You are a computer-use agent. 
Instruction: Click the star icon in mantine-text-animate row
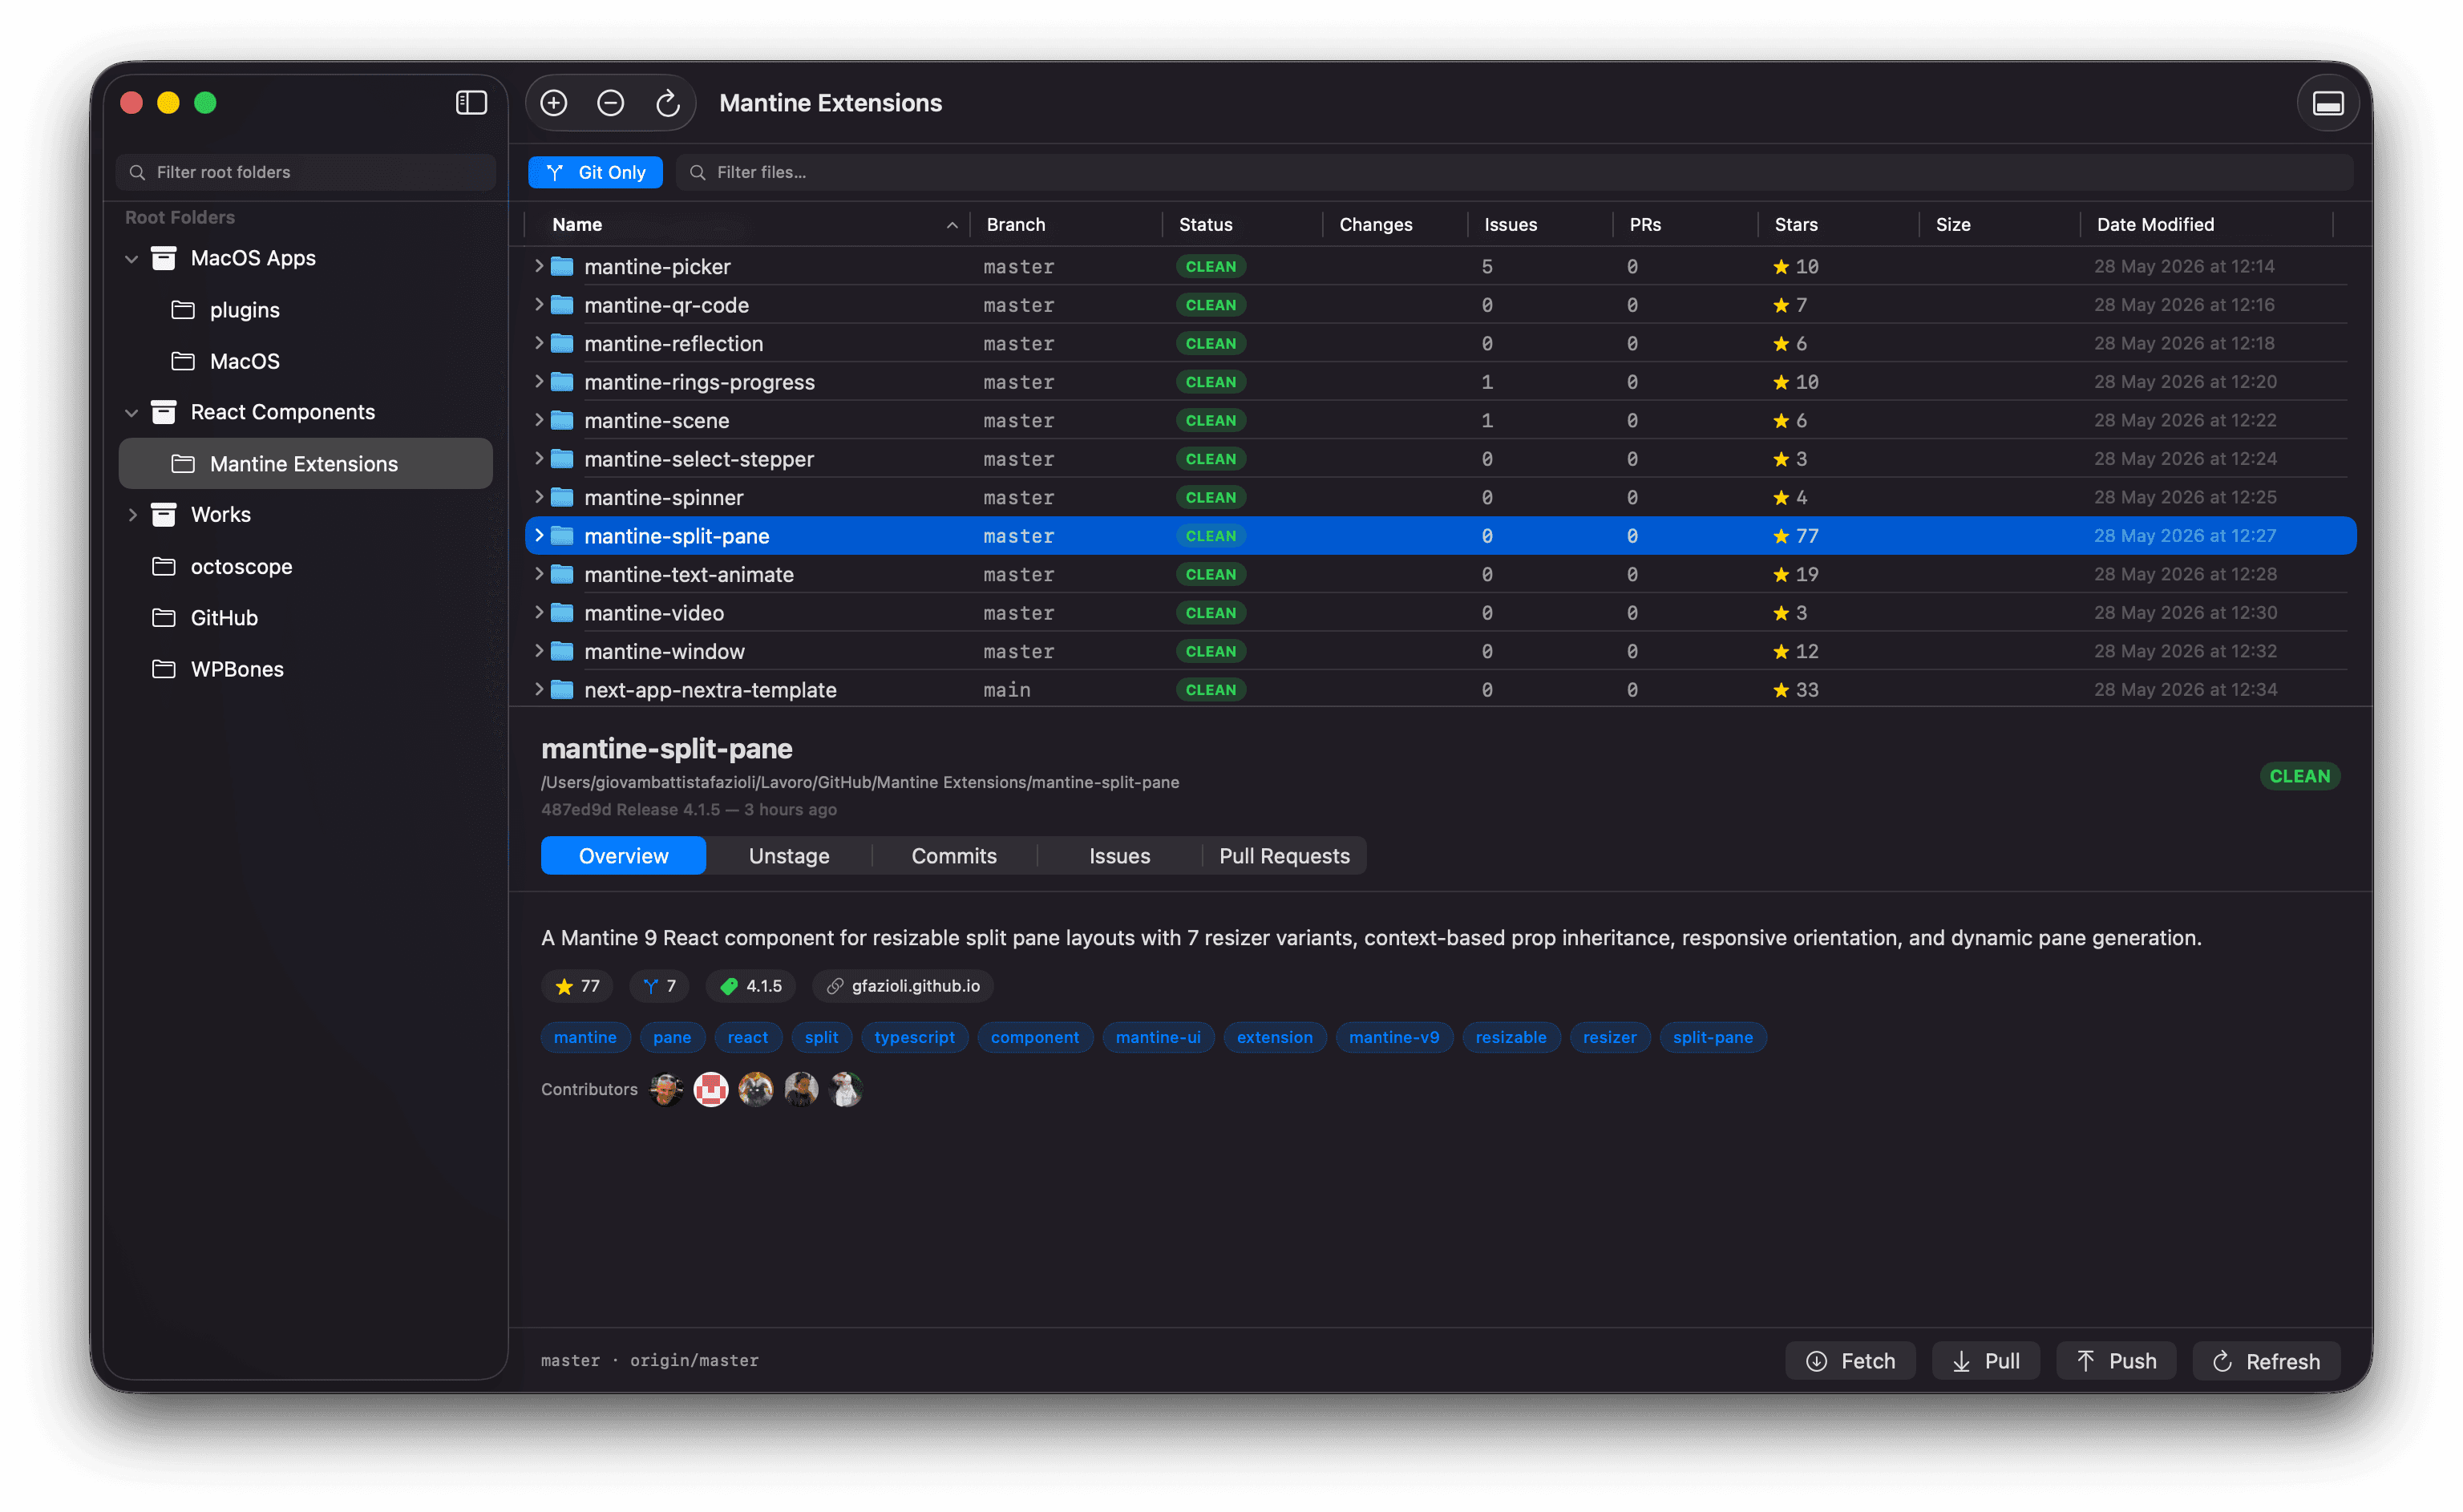[1780, 574]
